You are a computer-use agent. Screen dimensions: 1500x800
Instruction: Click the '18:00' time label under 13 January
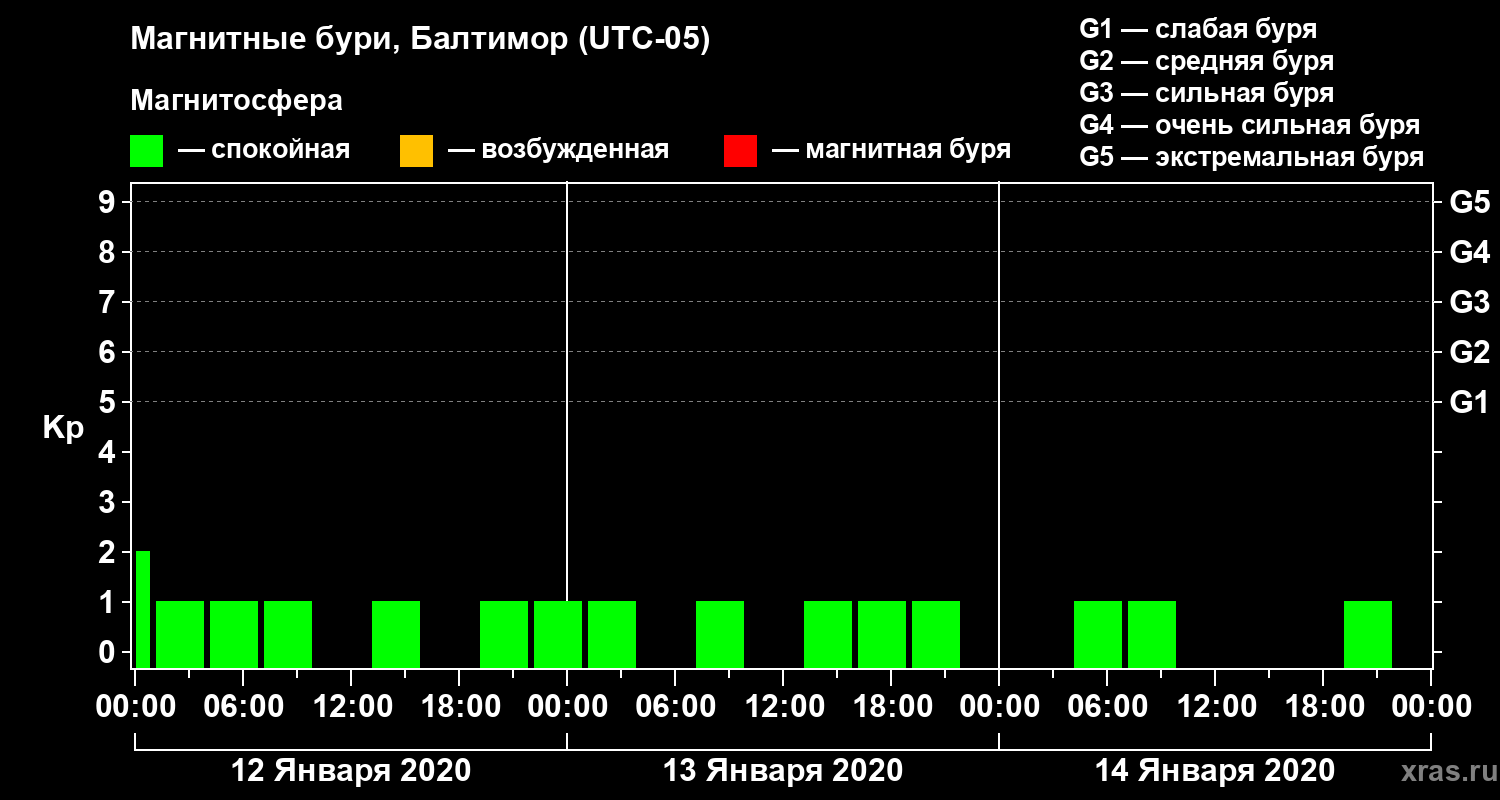click(x=891, y=707)
